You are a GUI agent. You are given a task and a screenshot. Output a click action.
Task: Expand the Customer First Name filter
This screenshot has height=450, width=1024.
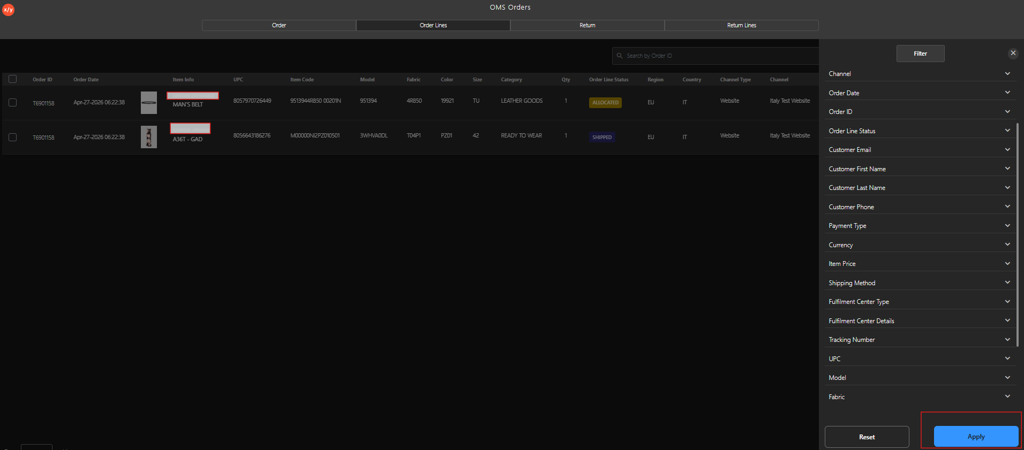click(920, 169)
